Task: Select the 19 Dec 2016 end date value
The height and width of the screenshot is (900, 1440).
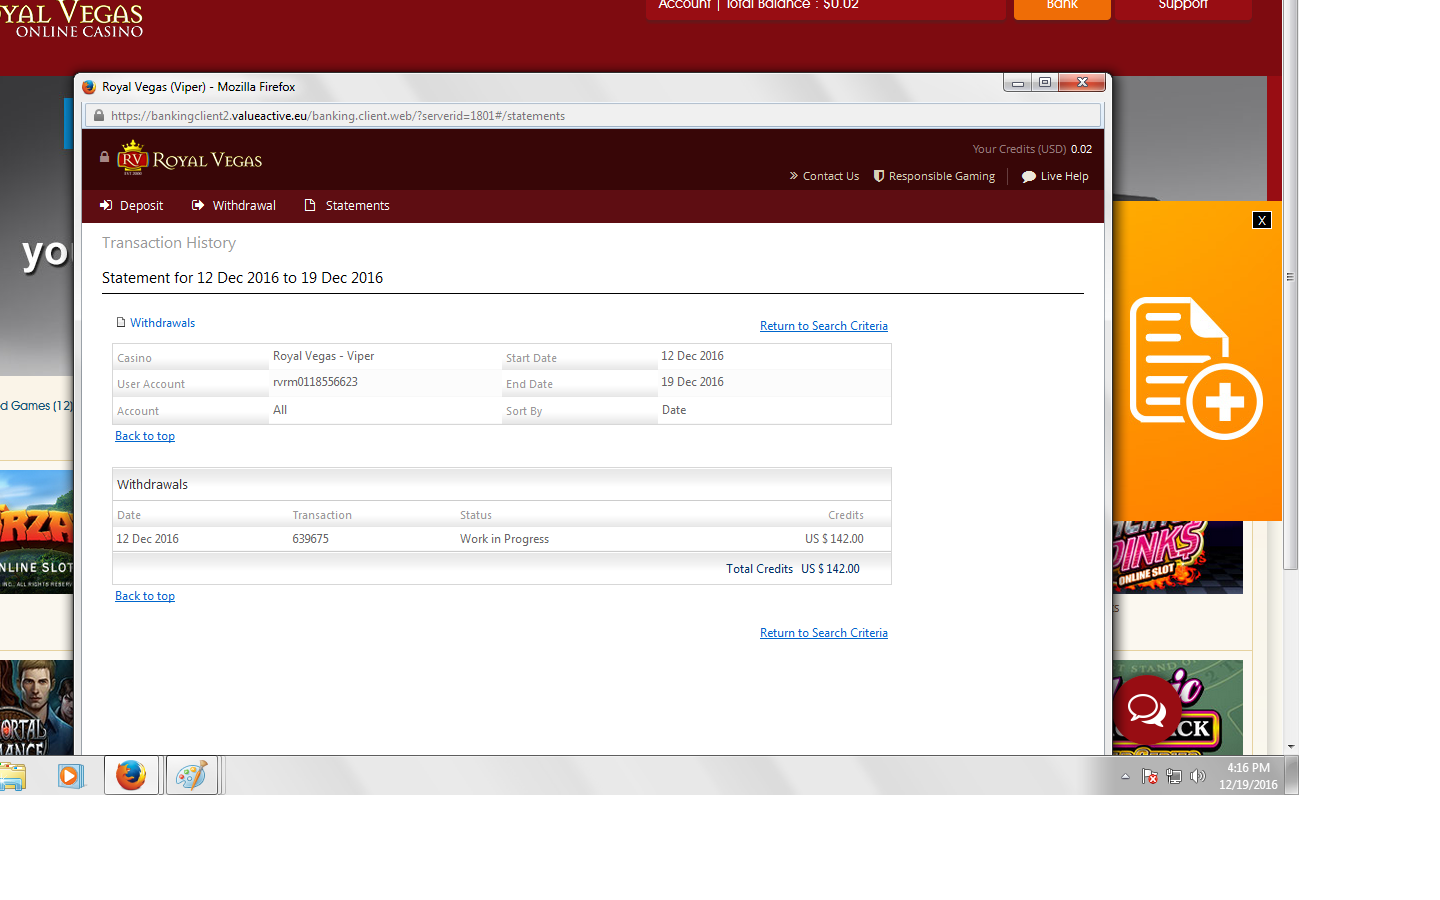Action: coord(692,382)
